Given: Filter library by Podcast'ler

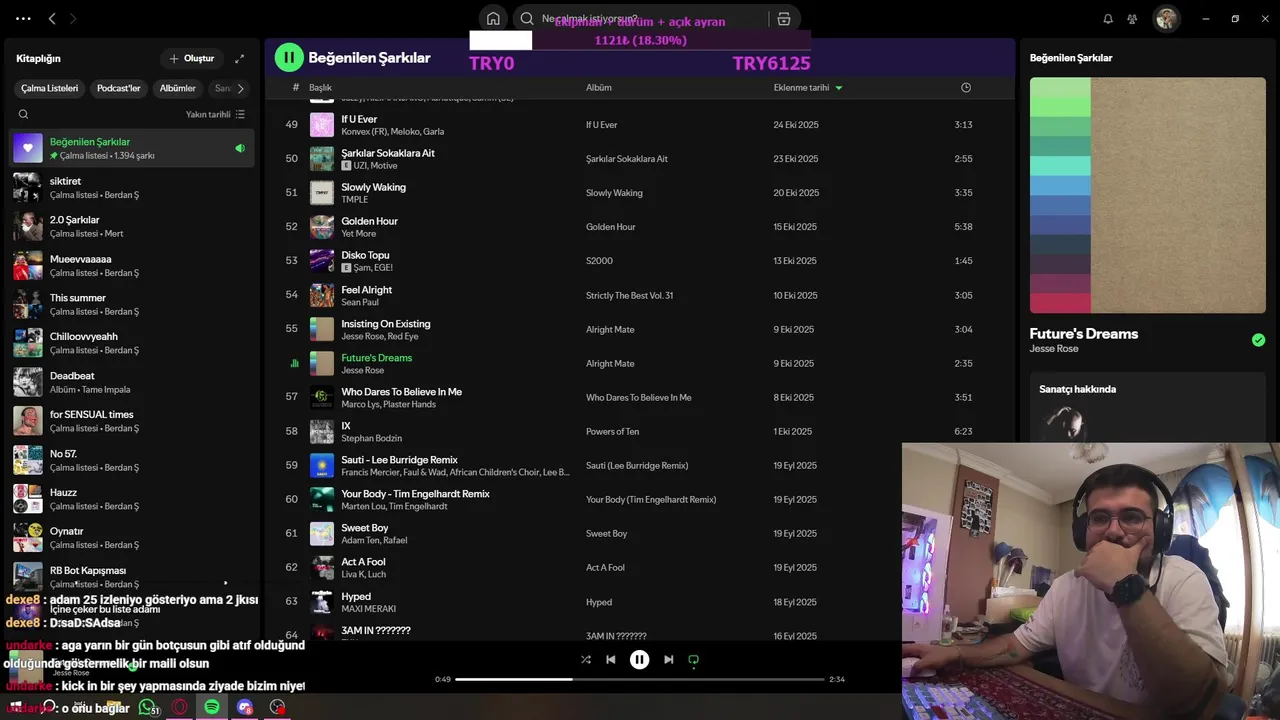Looking at the screenshot, I should coord(118,88).
